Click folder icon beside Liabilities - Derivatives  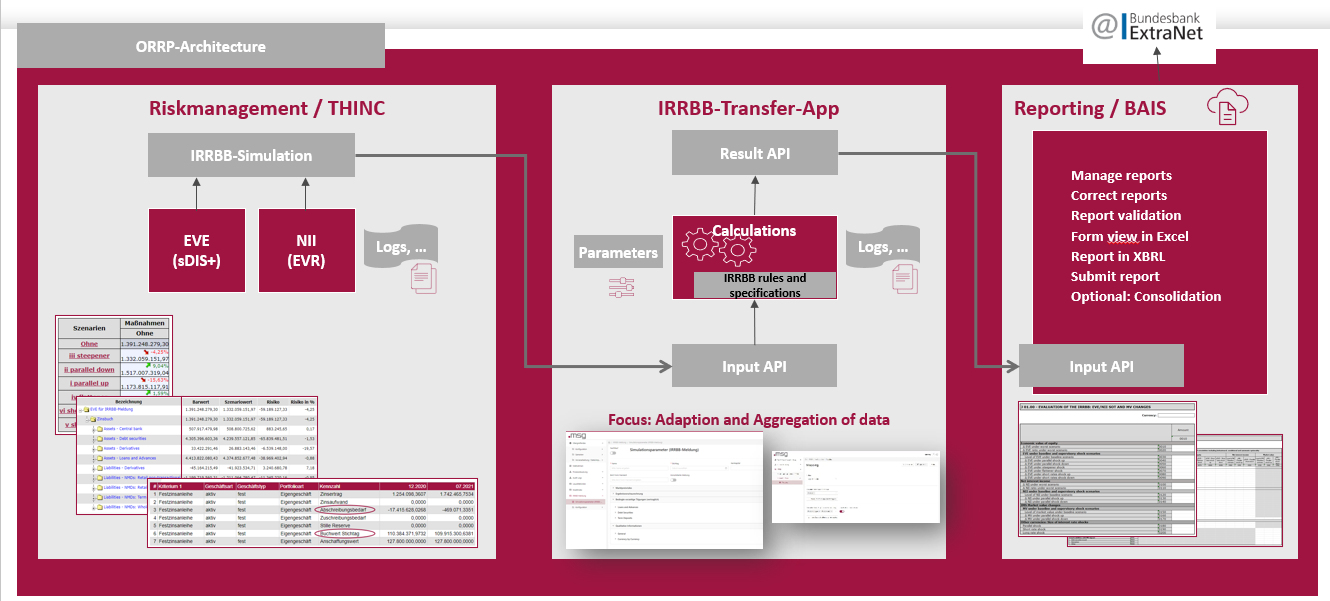click(100, 468)
